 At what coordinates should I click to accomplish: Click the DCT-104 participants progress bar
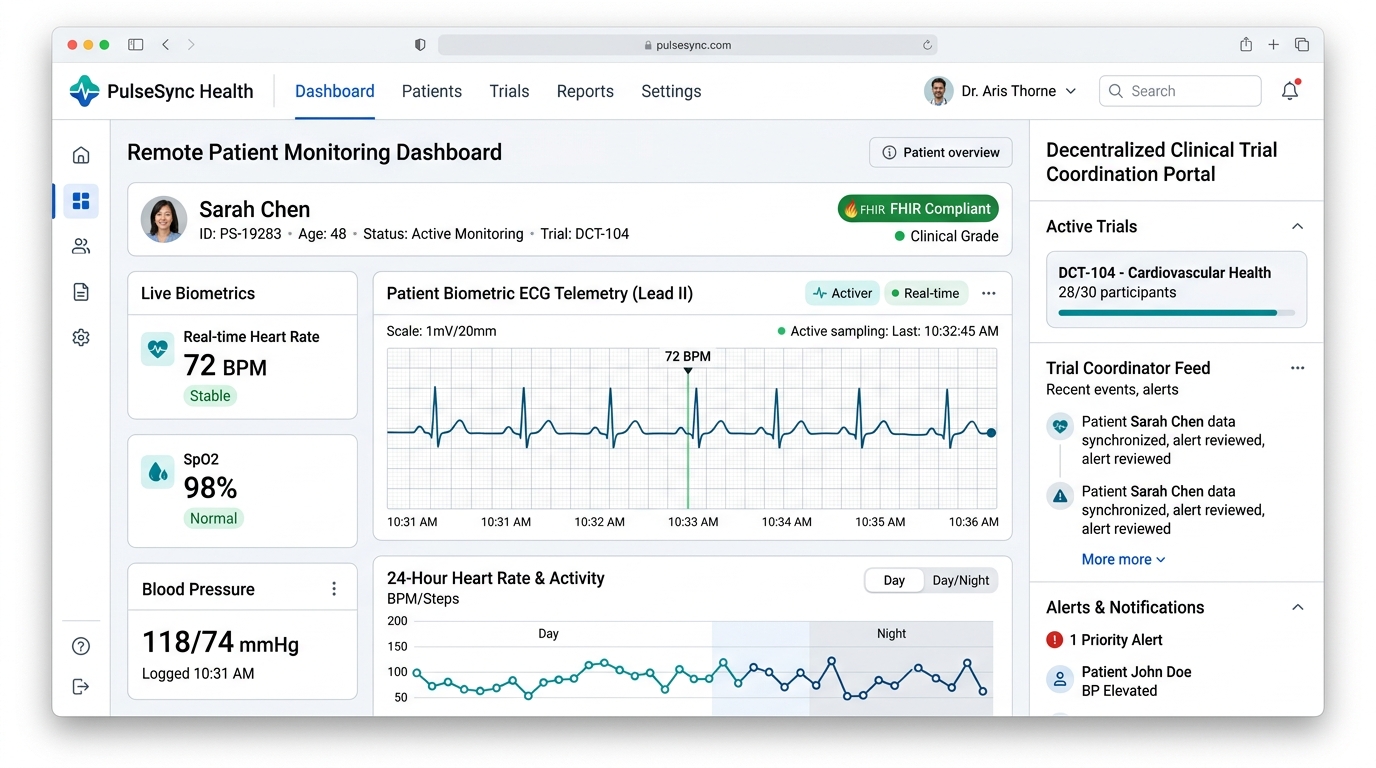click(x=1176, y=313)
